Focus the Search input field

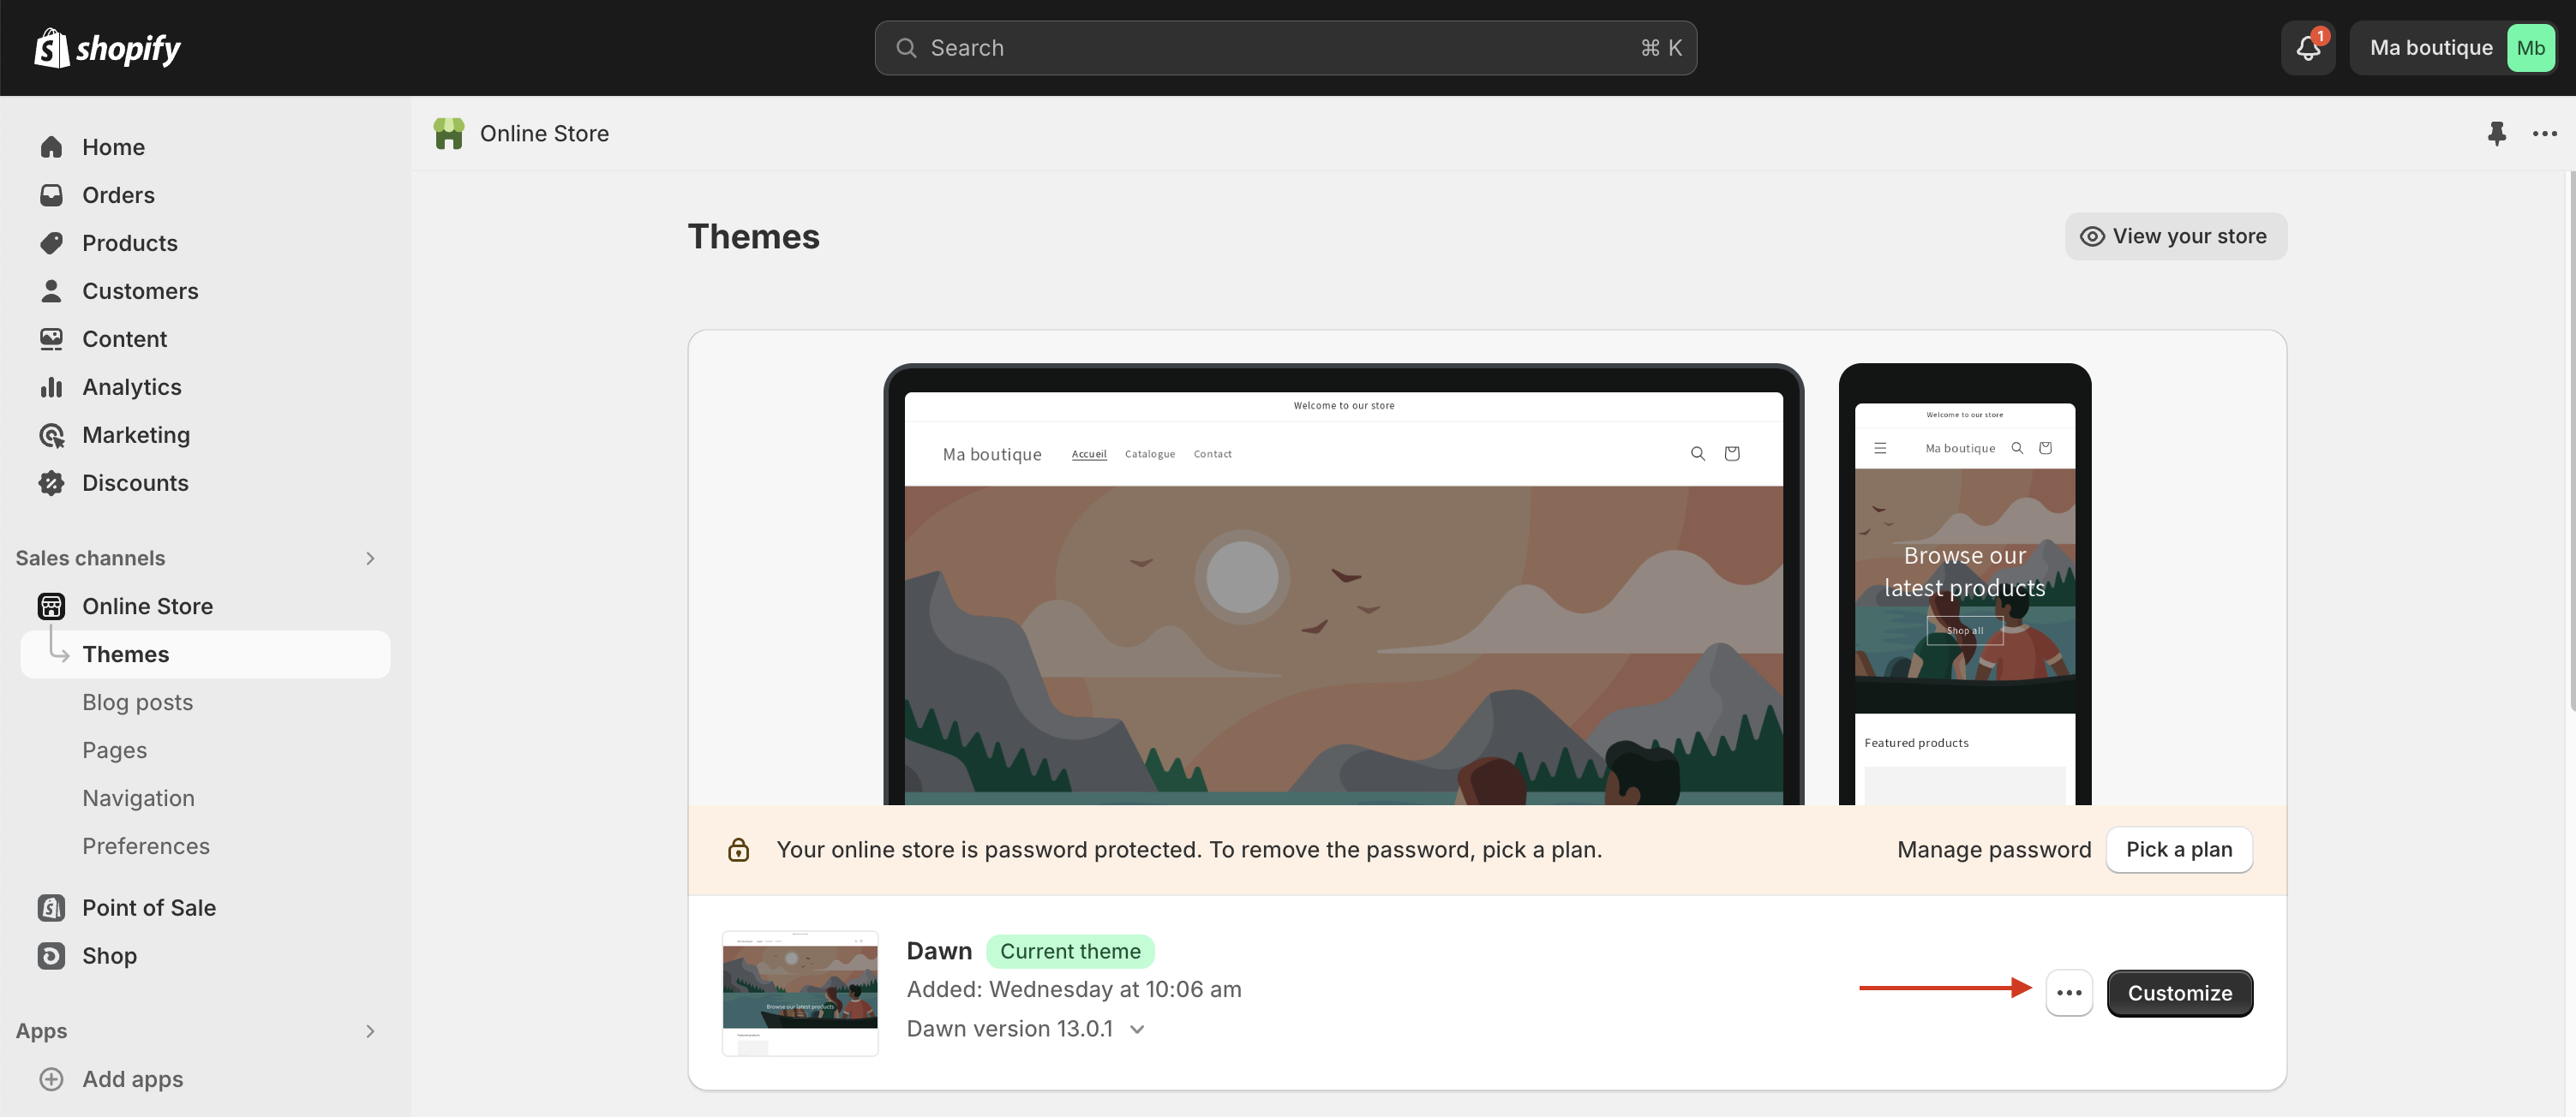coord(1284,48)
